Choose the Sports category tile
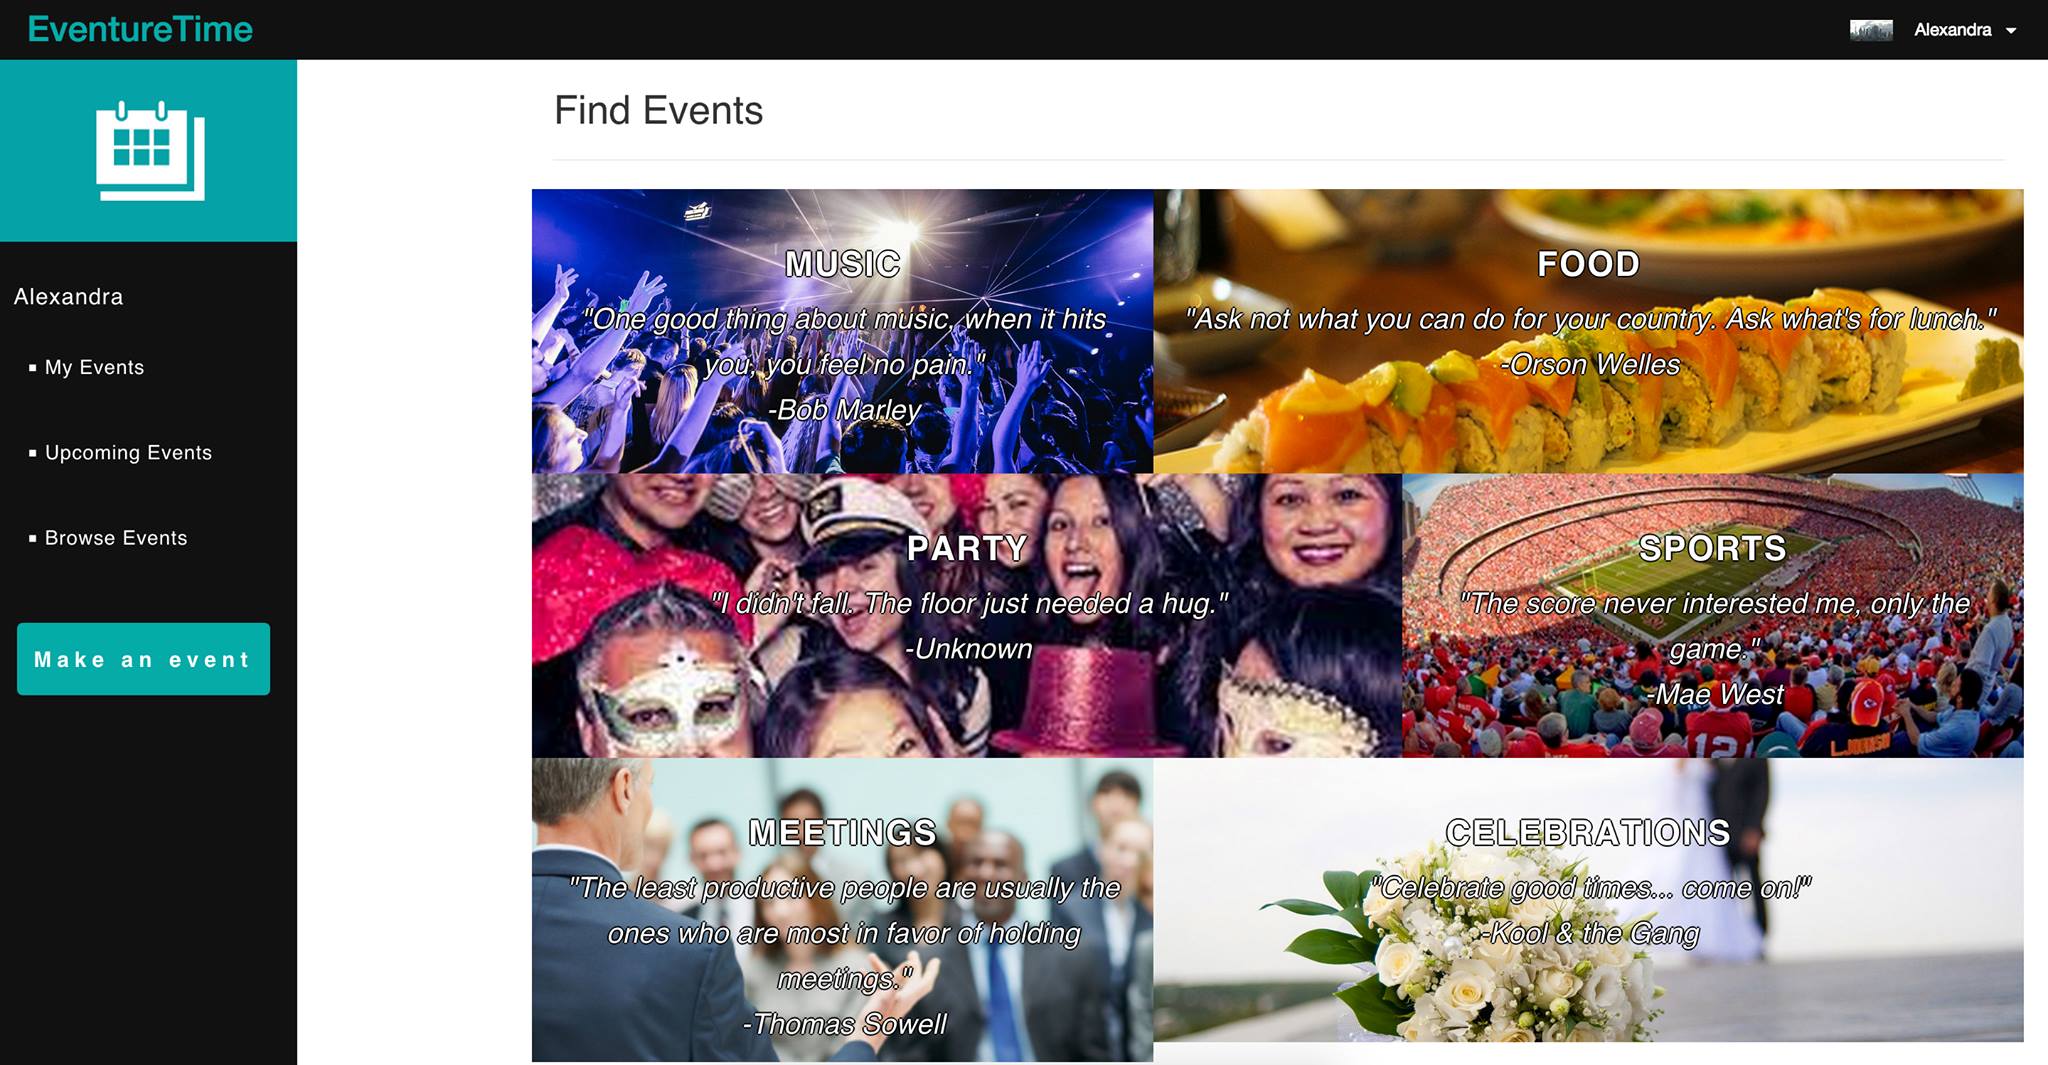2048x1065 pixels. click(x=1713, y=615)
